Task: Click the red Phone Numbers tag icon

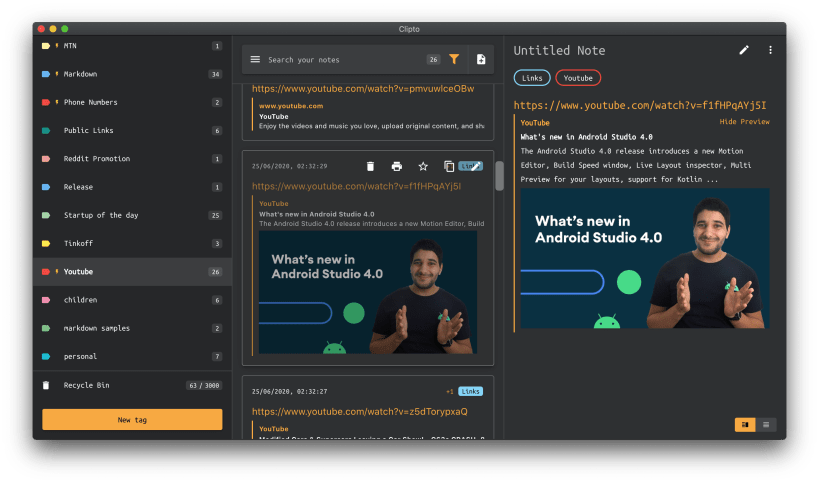Action: click(x=46, y=102)
